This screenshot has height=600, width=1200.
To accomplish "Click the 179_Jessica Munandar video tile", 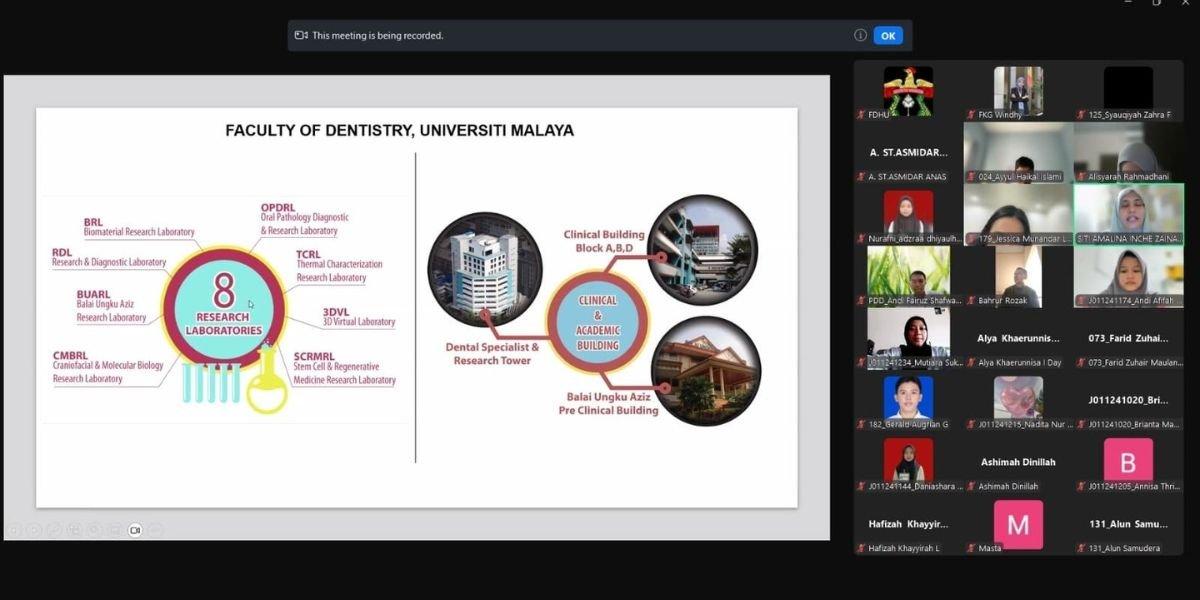I will pos(1018,213).
